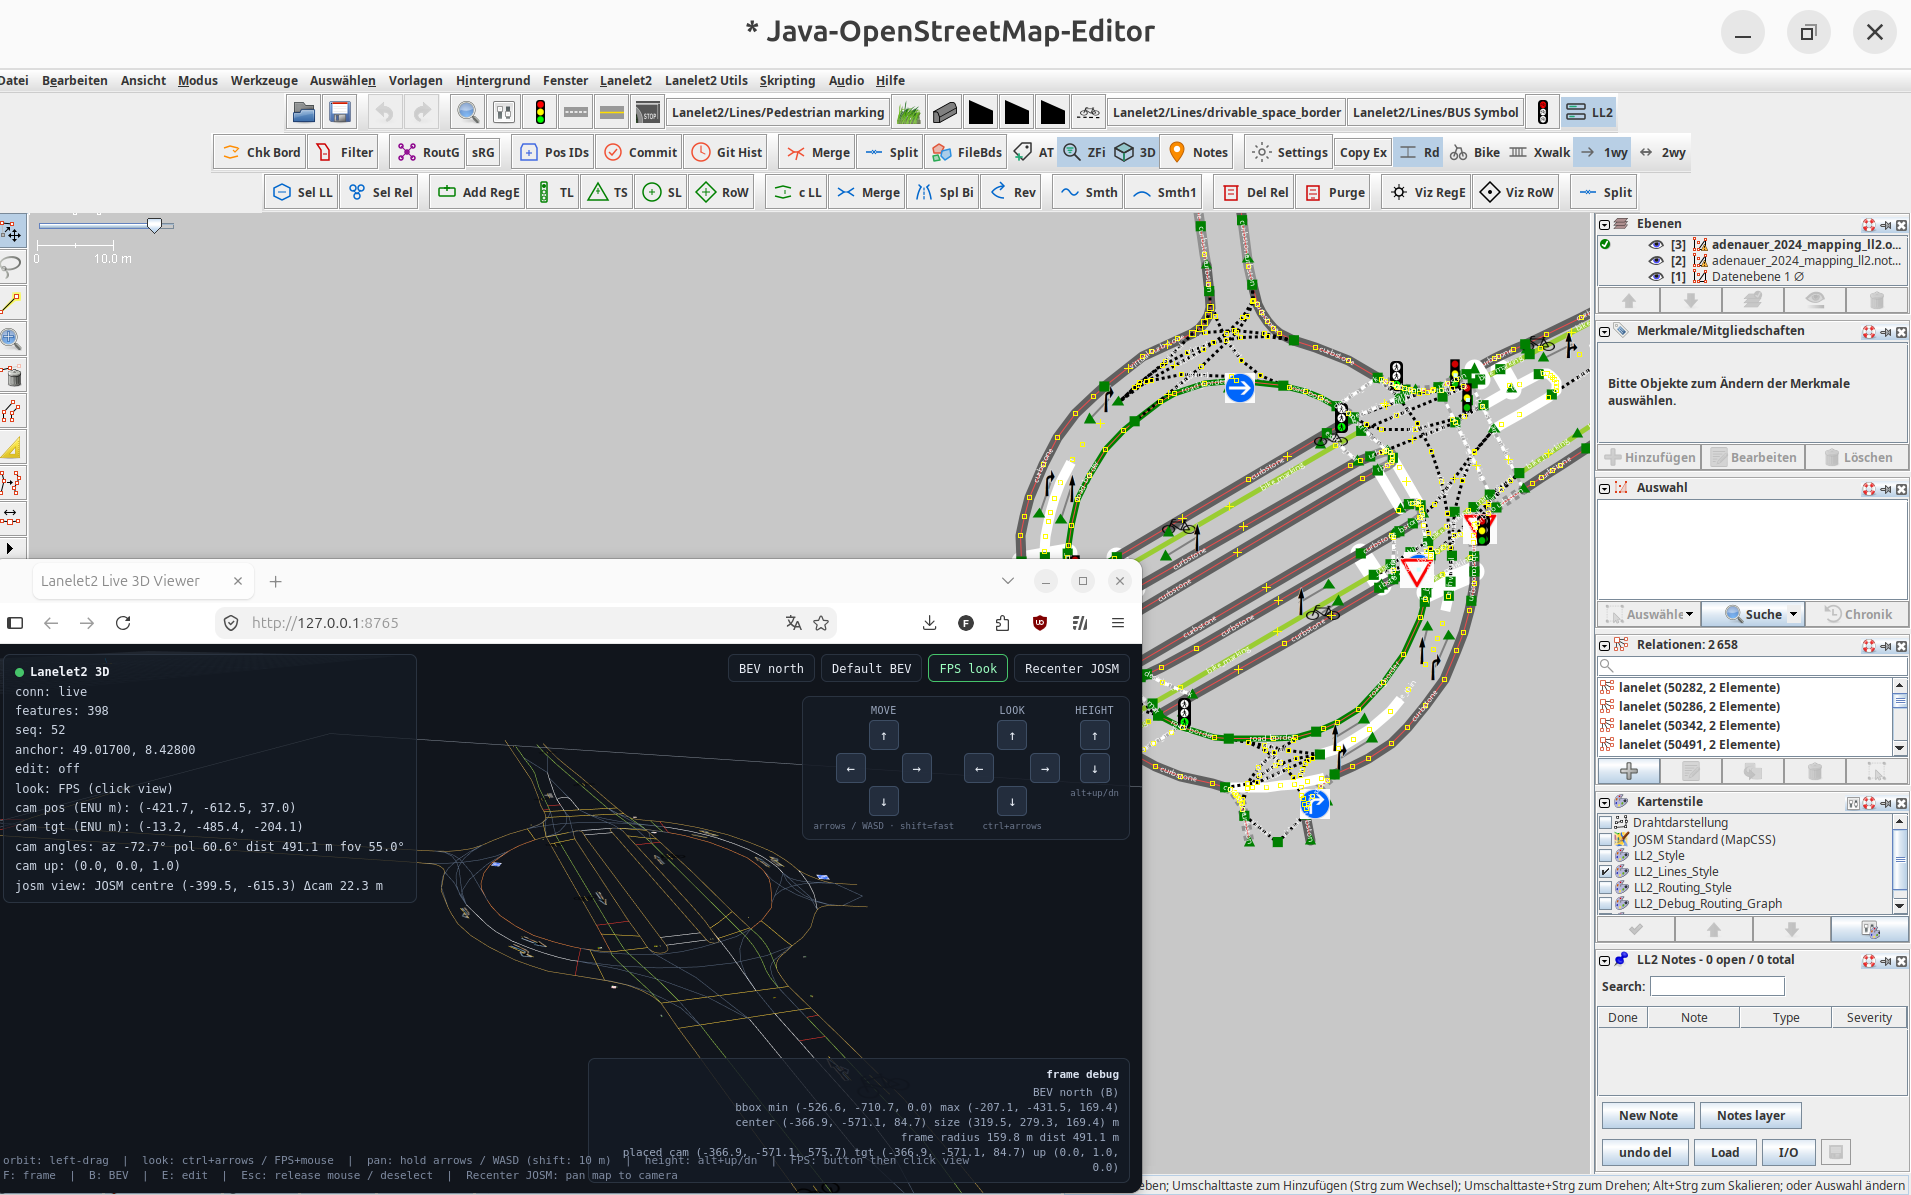1911x1195 pixels.
Task: Click the Viz RegE tool
Action: (1427, 192)
